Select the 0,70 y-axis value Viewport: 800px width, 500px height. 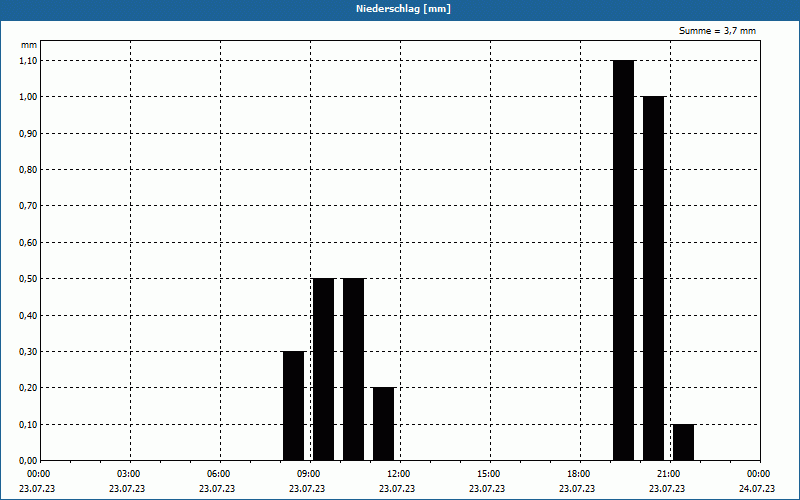28,206
